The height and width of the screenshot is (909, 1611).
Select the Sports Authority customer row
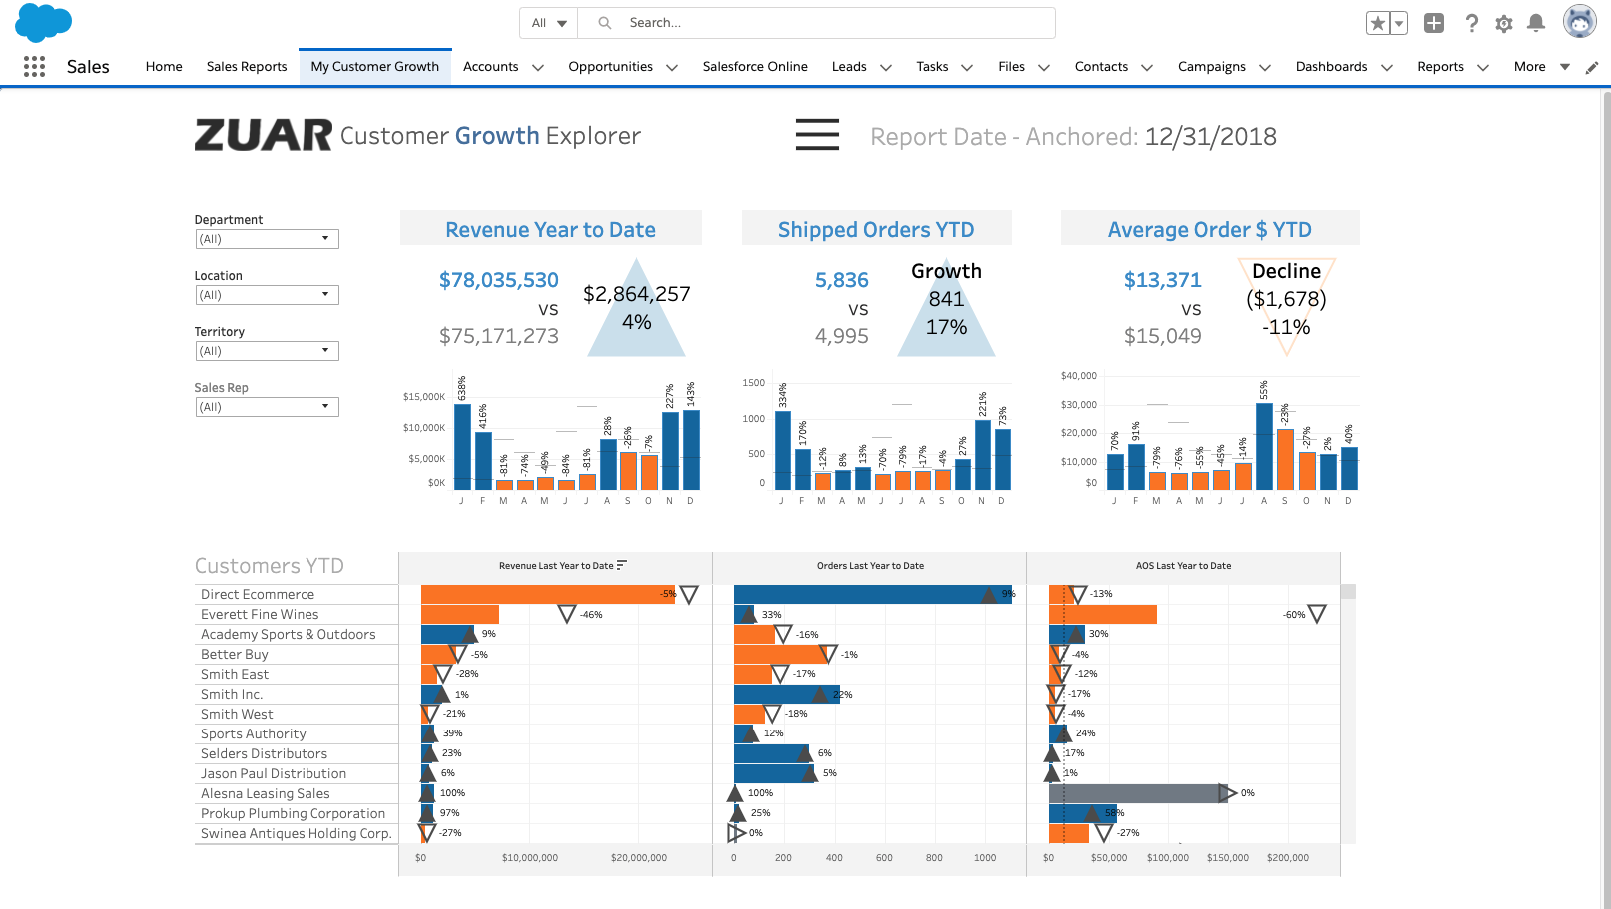coord(296,733)
